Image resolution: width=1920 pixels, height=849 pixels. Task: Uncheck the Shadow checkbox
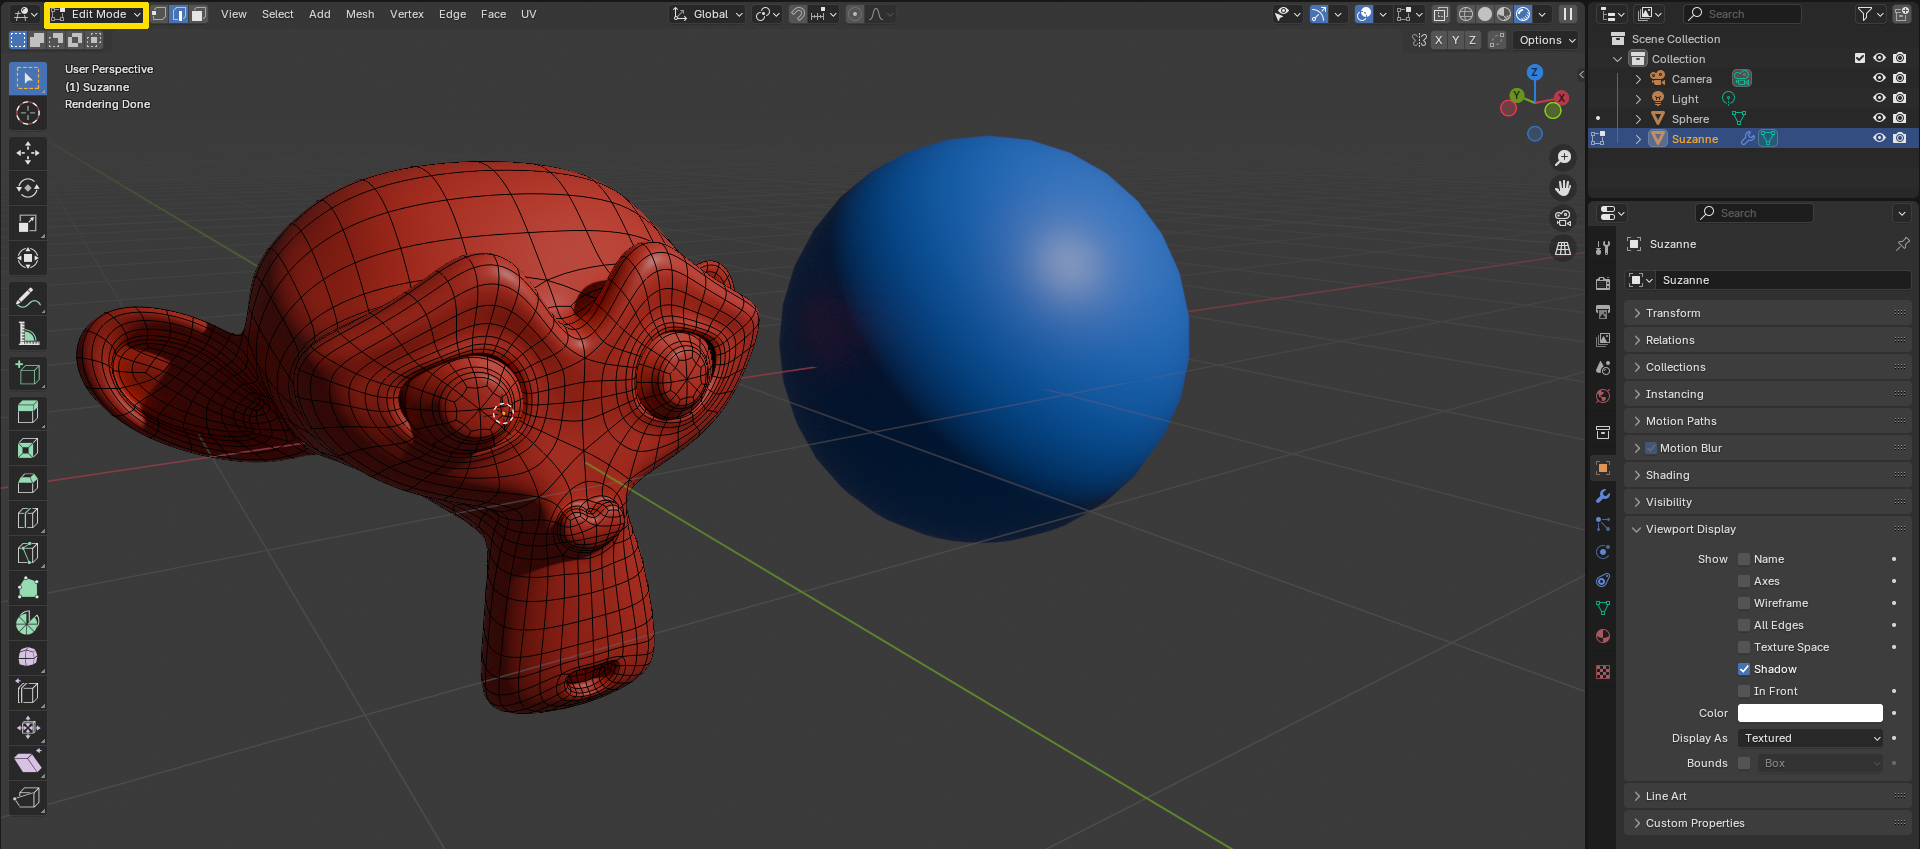click(x=1744, y=669)
